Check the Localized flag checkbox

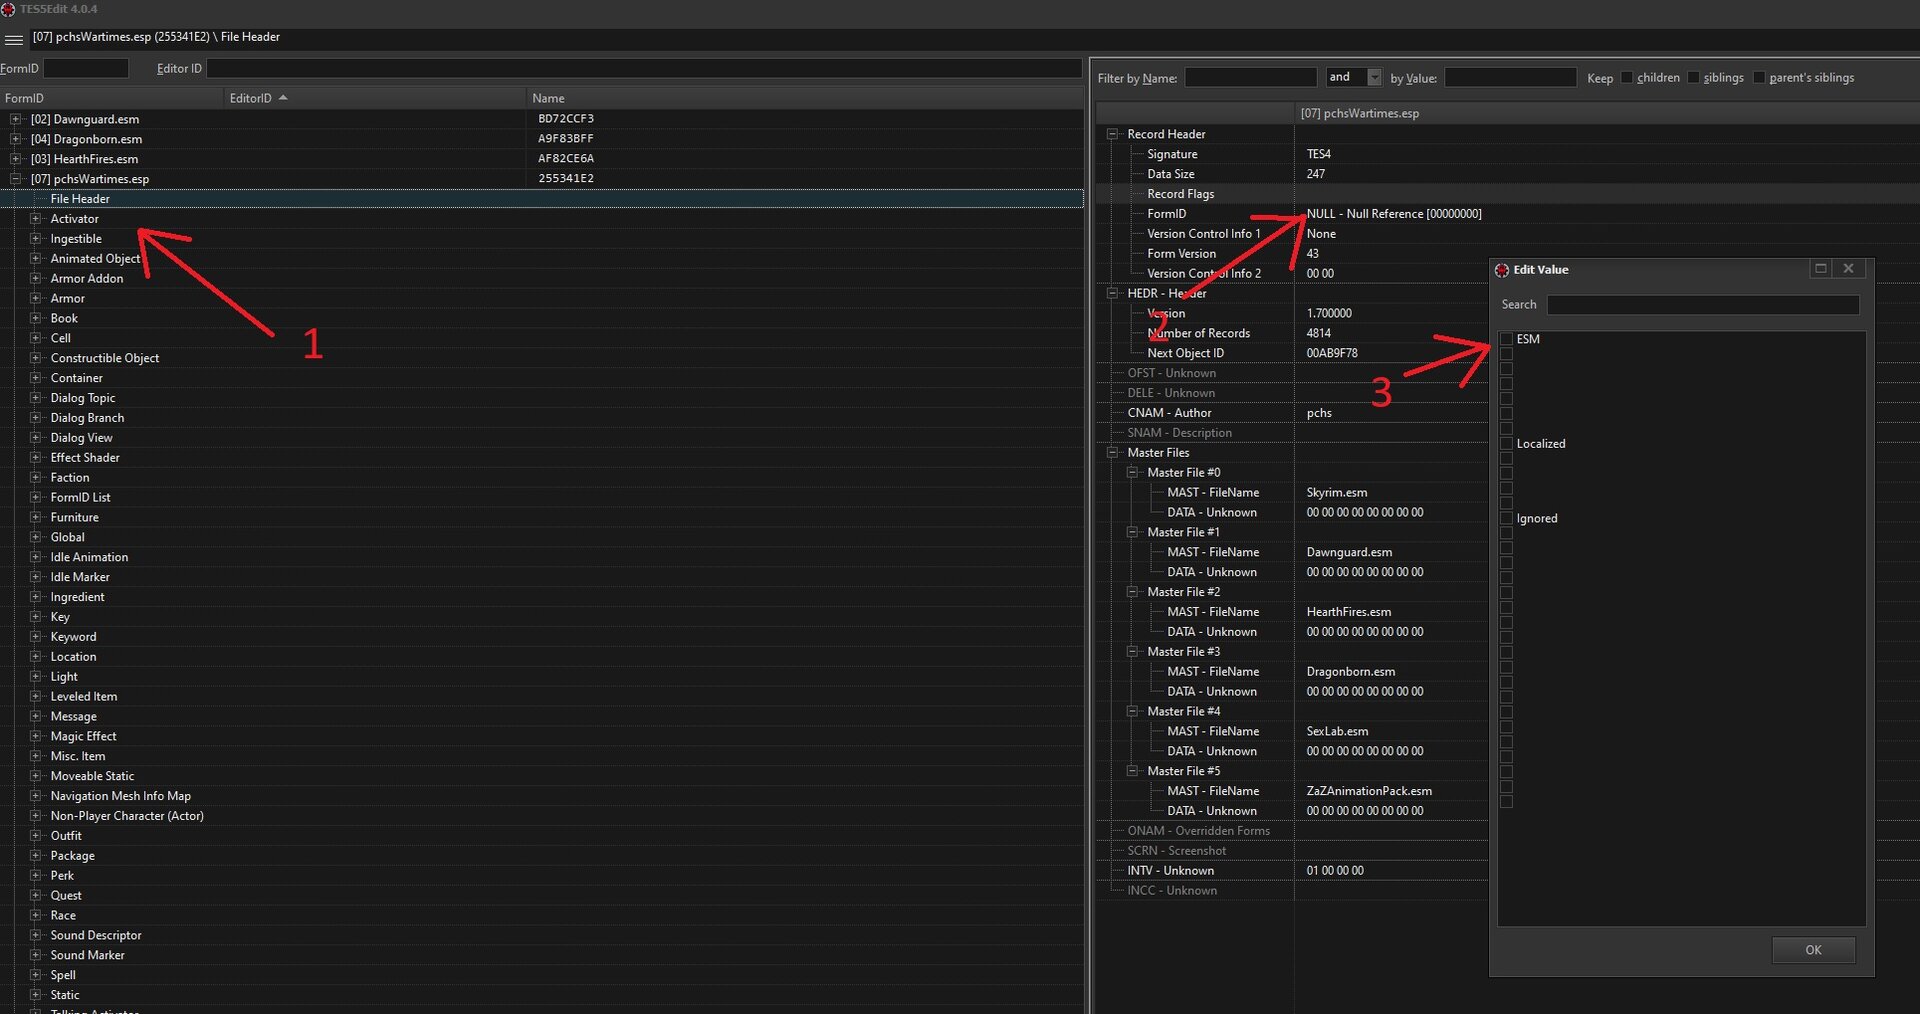1507,444
